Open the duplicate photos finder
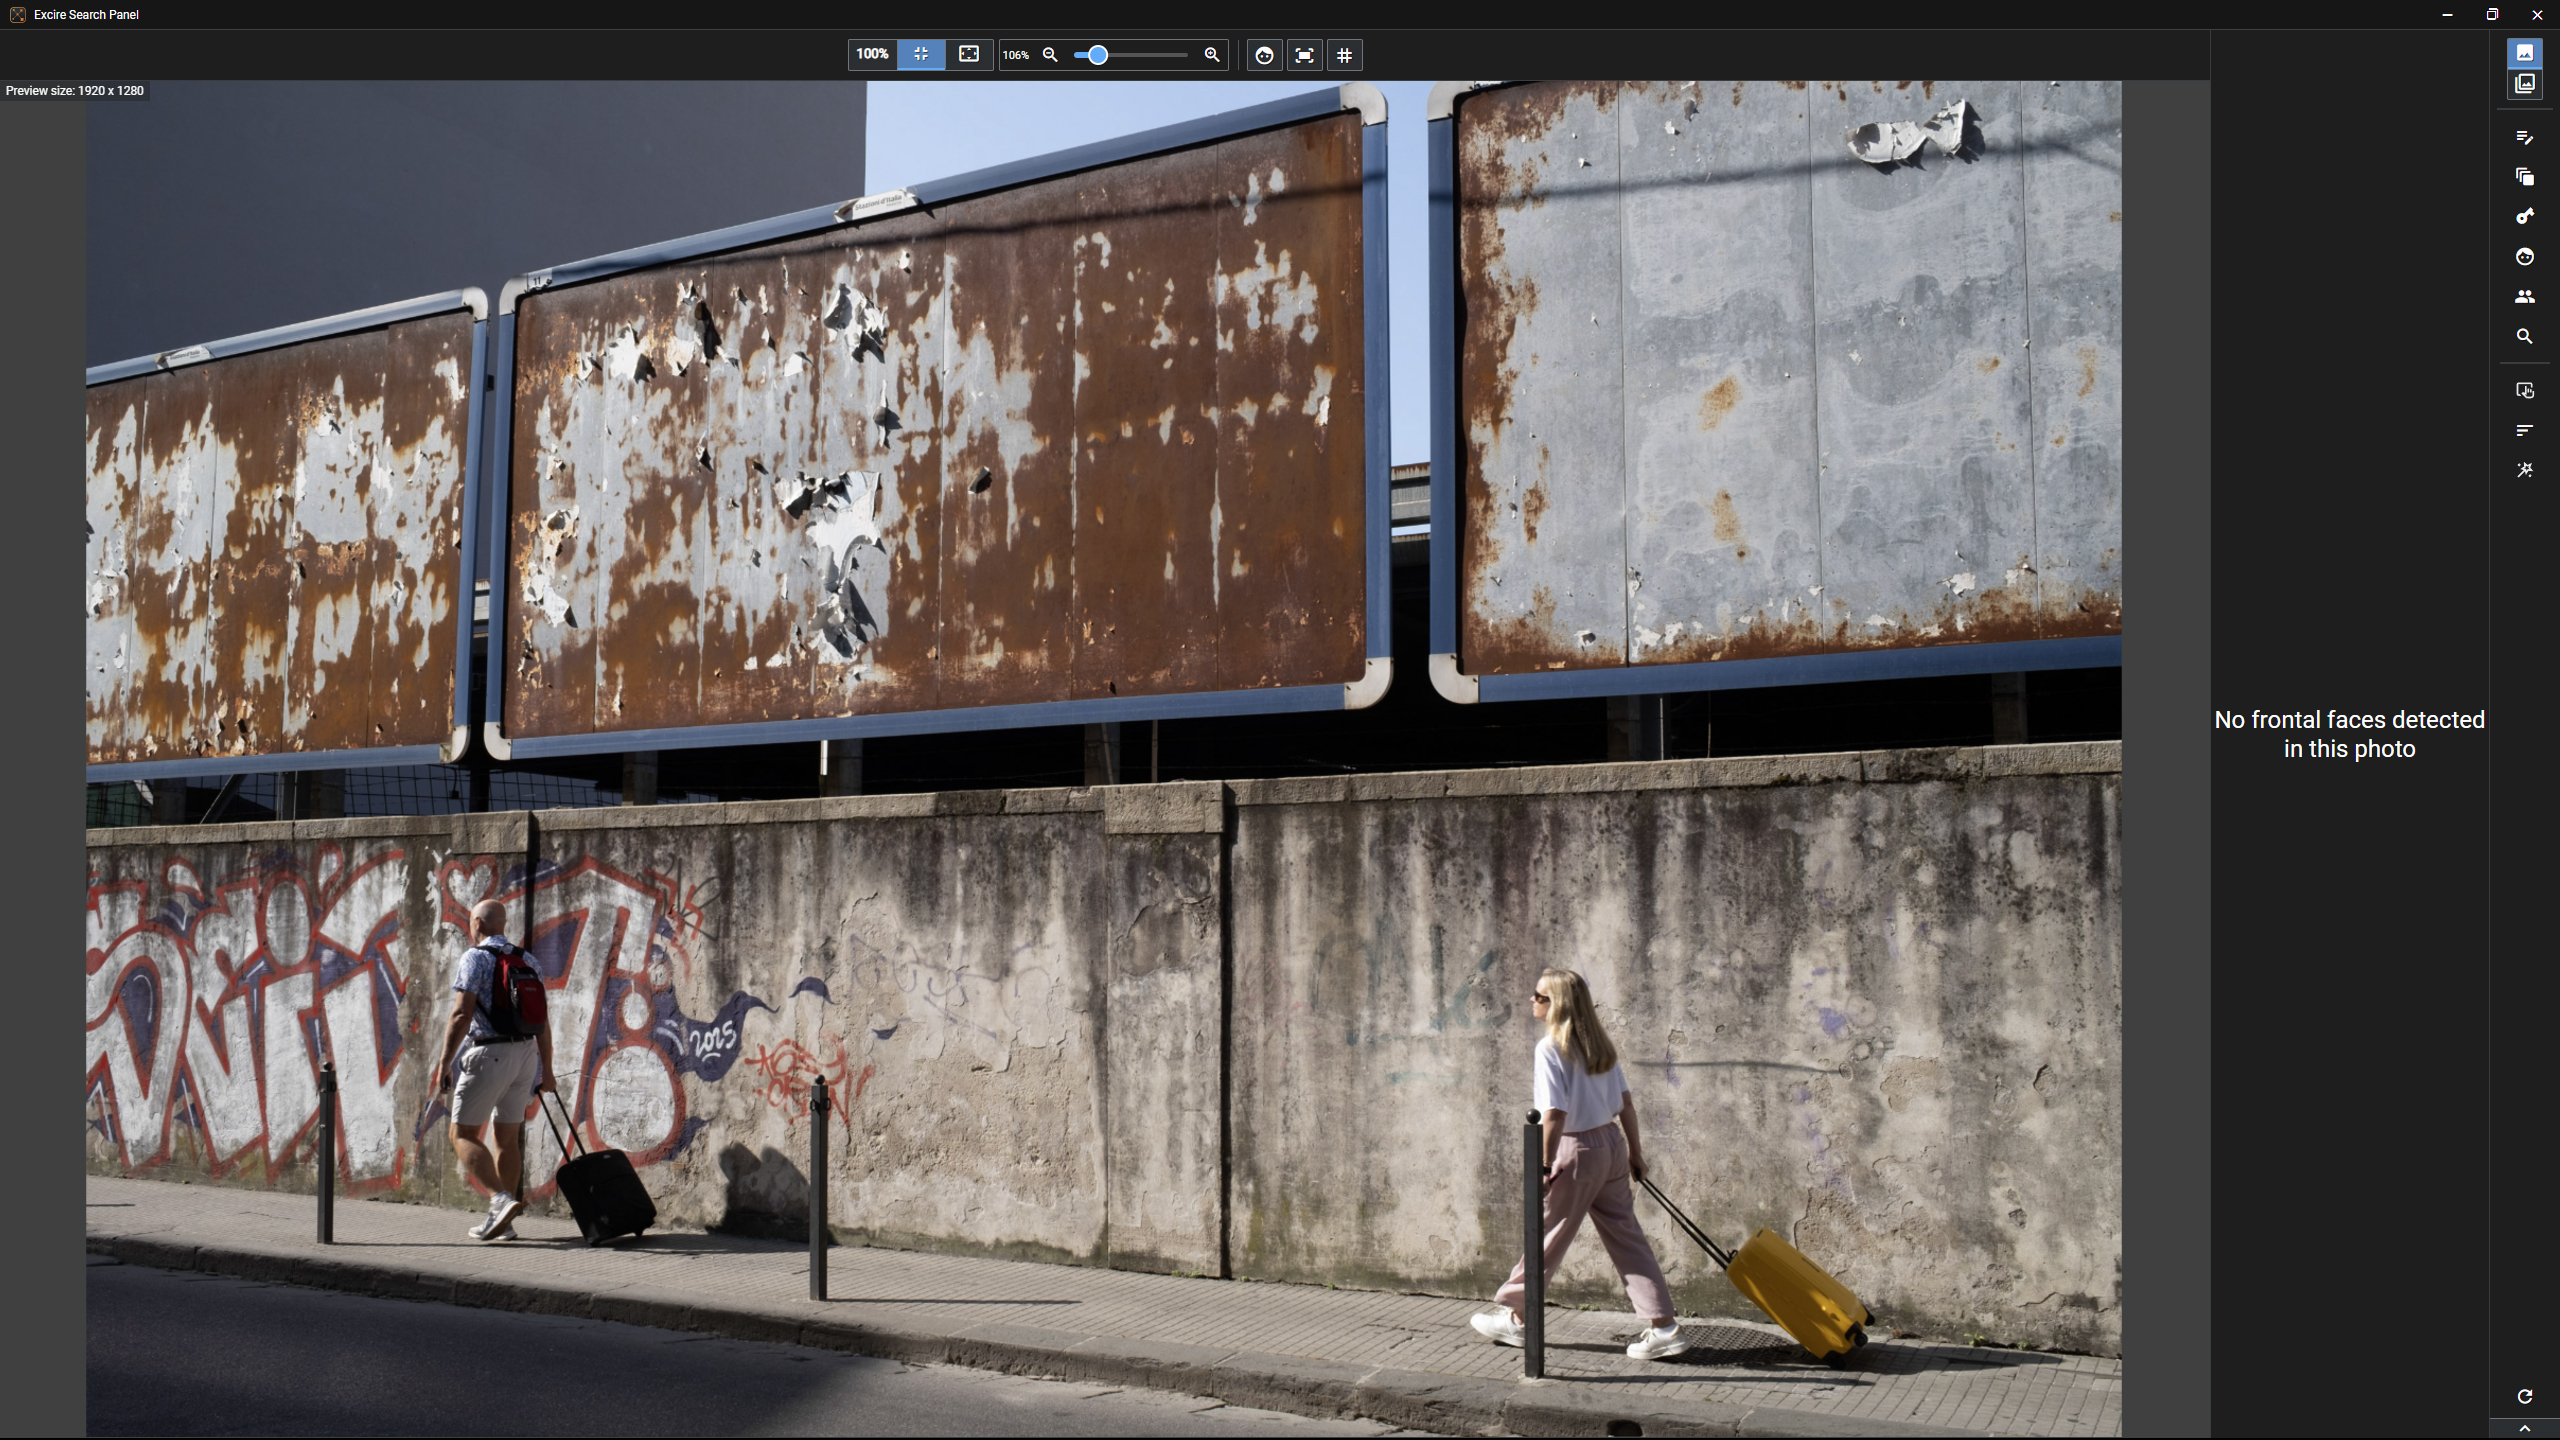The height and width of the screenshot is (1440, 2560). [2525, 177]
